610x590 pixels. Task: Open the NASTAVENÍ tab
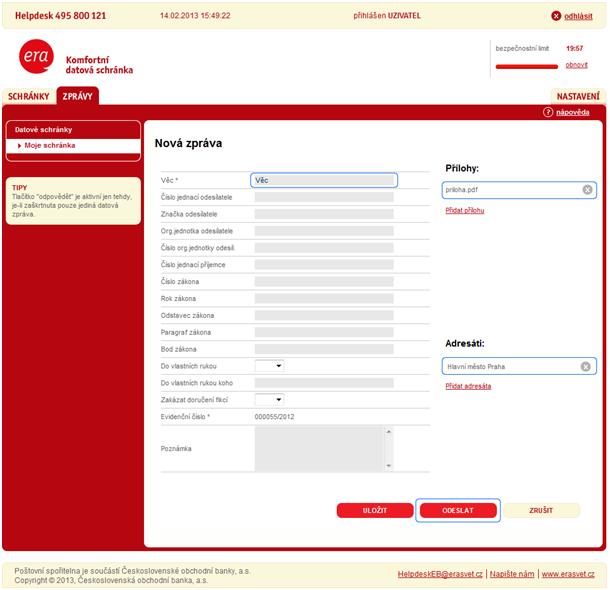(x=578, y=97)
